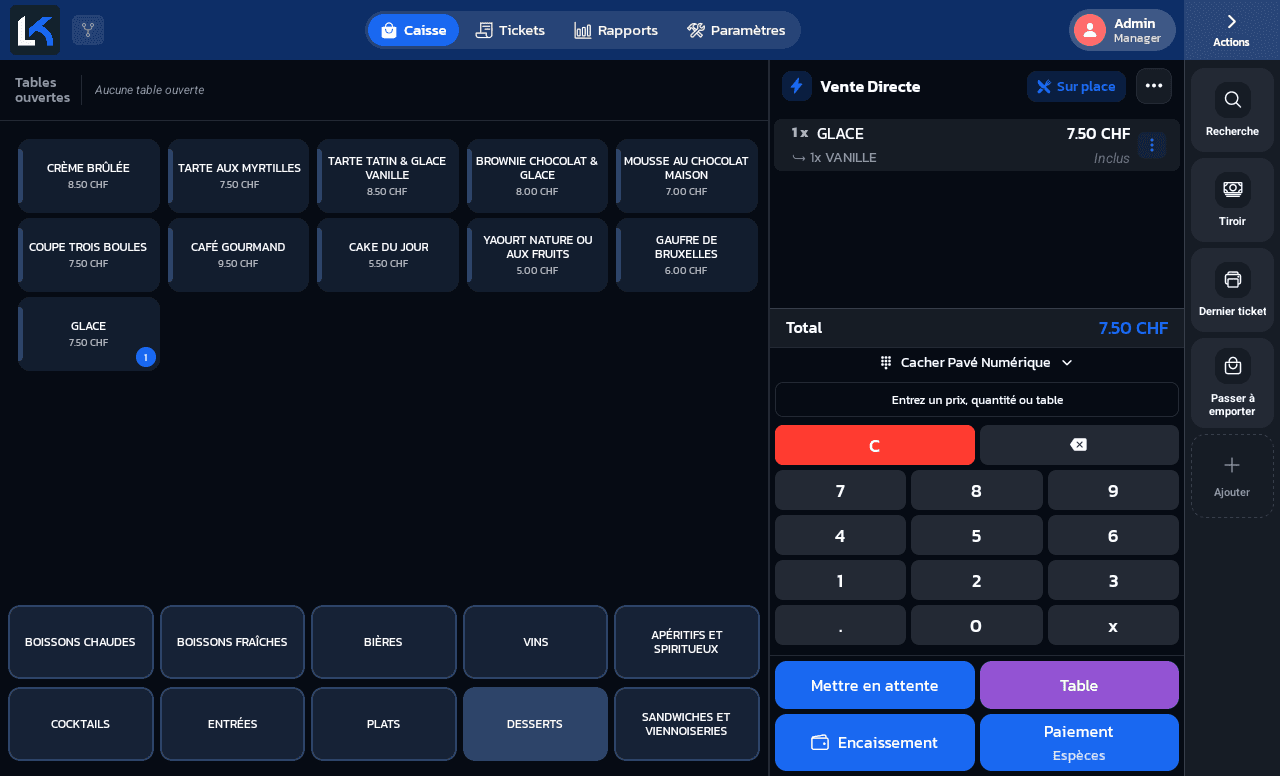Add Gaufre de Bruxelles to order

tap(687, 255)
